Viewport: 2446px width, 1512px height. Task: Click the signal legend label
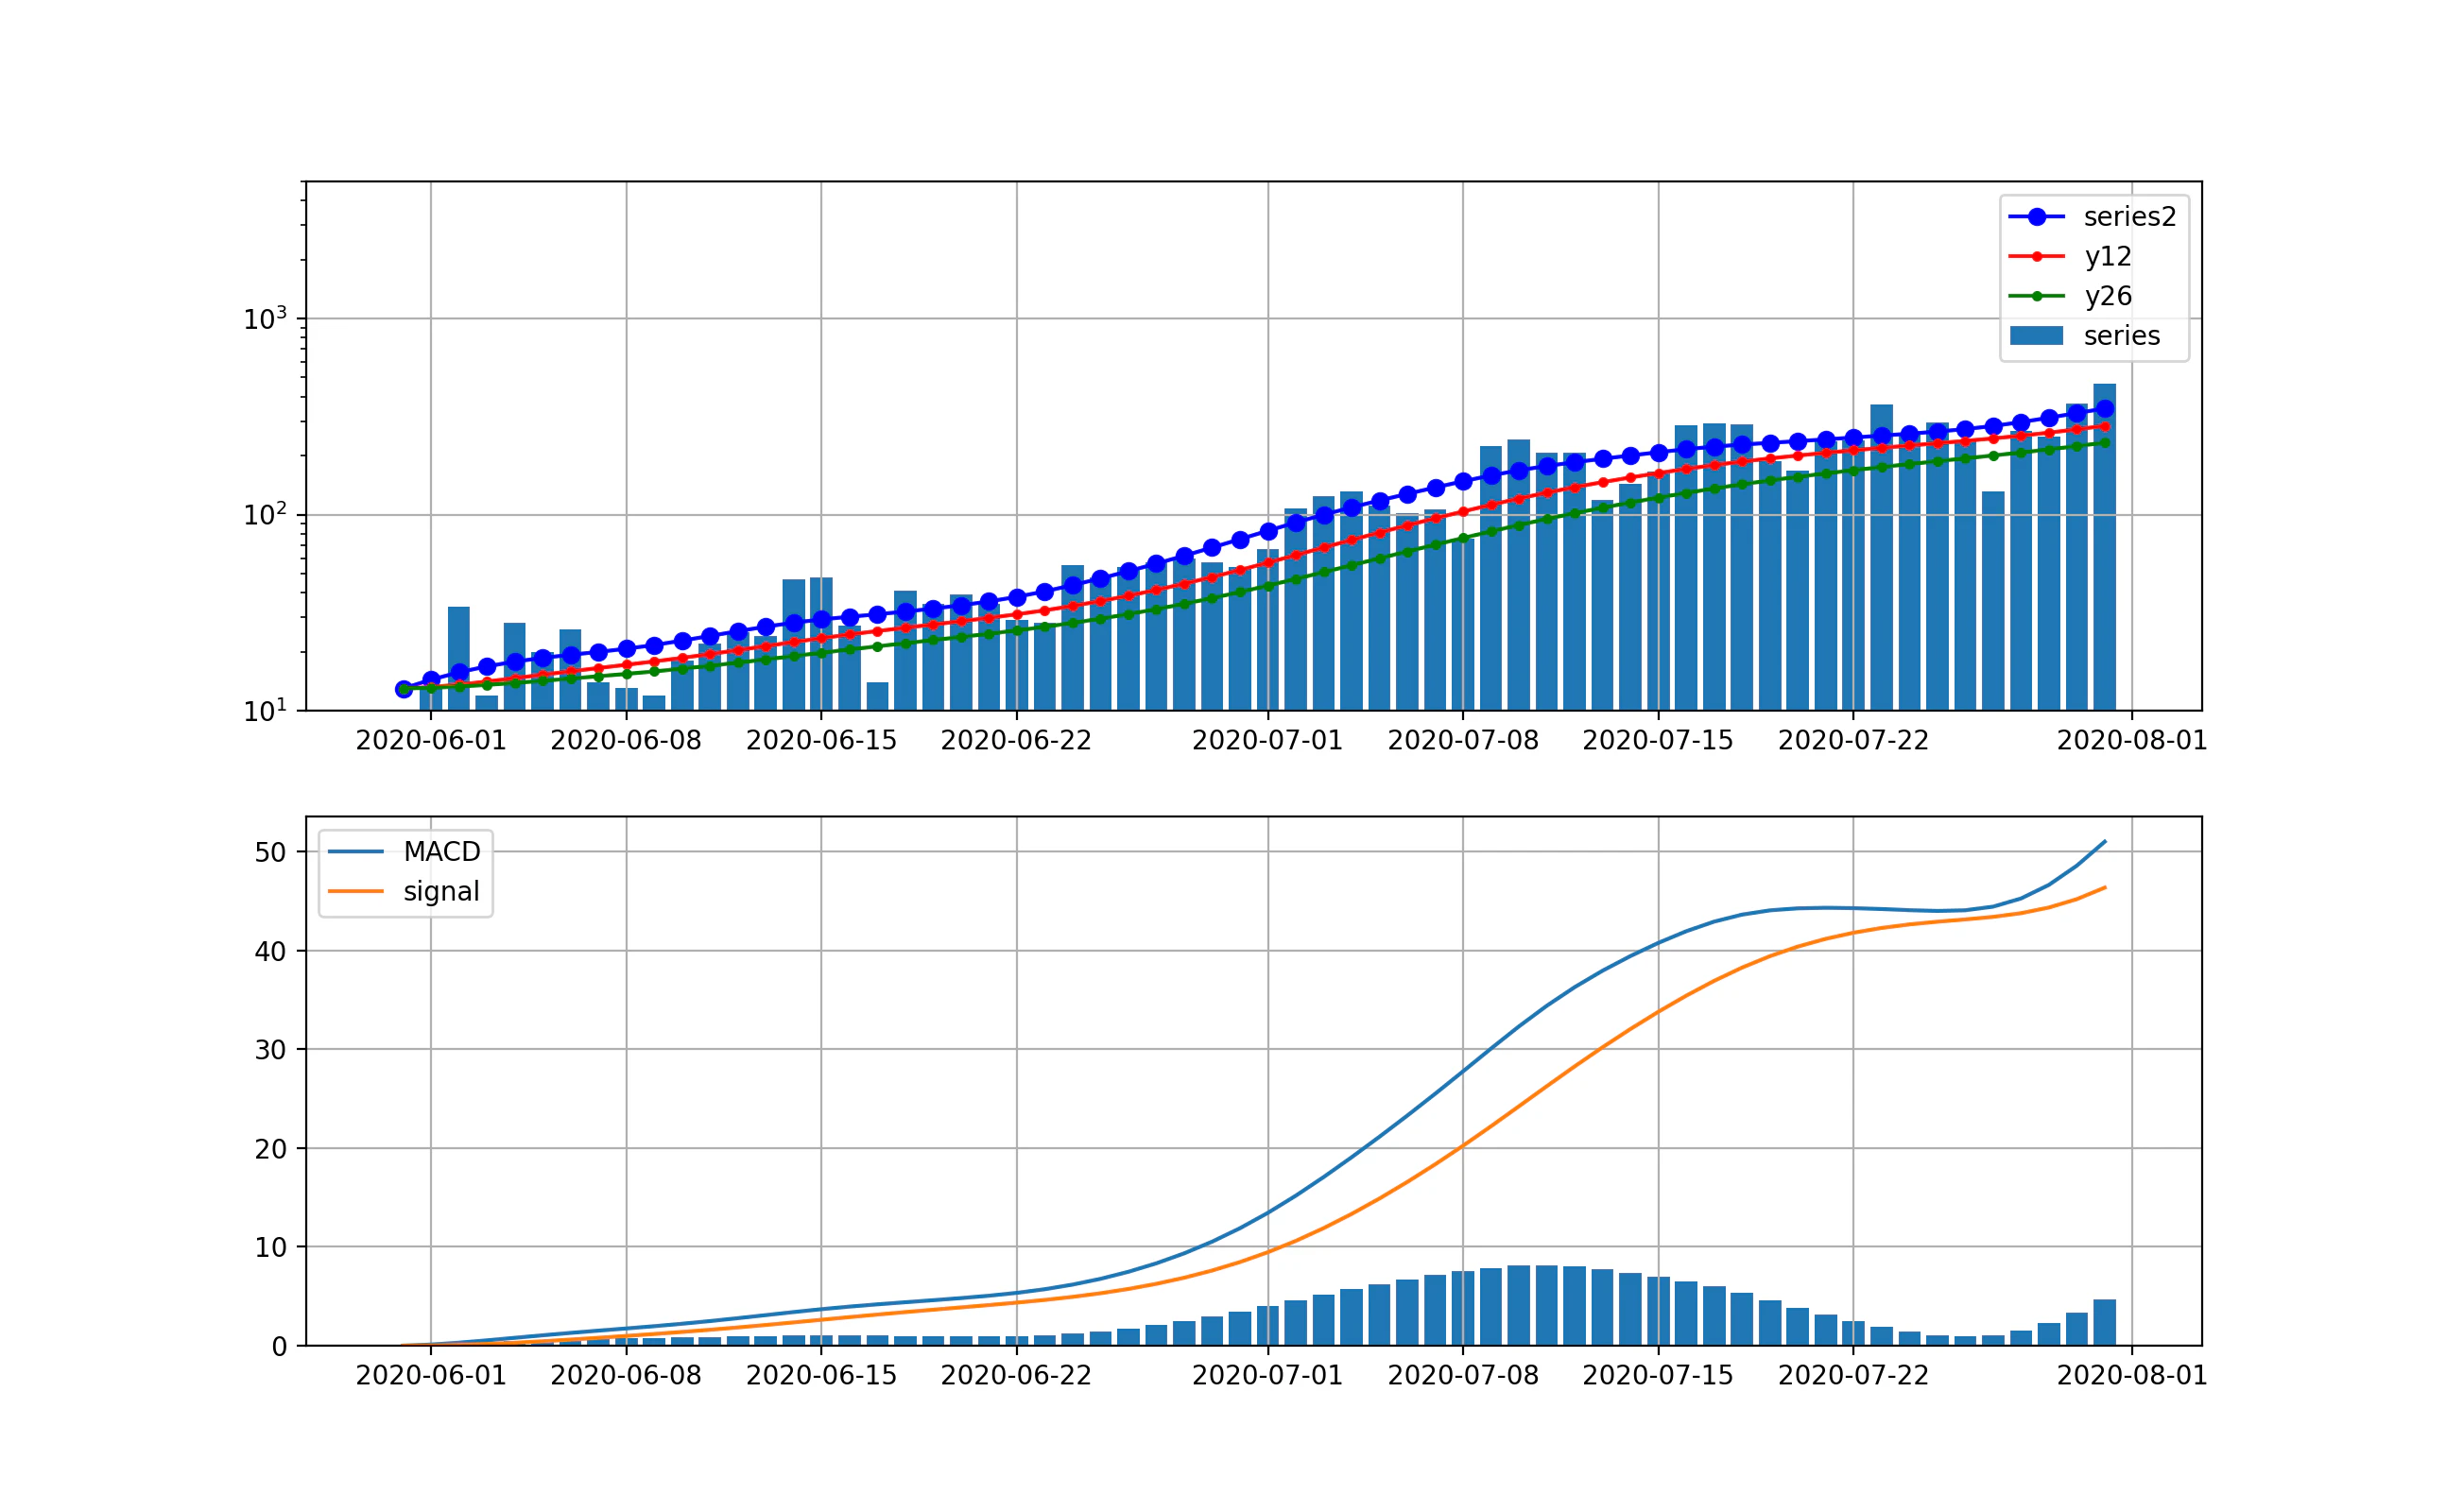pos(441,891)
